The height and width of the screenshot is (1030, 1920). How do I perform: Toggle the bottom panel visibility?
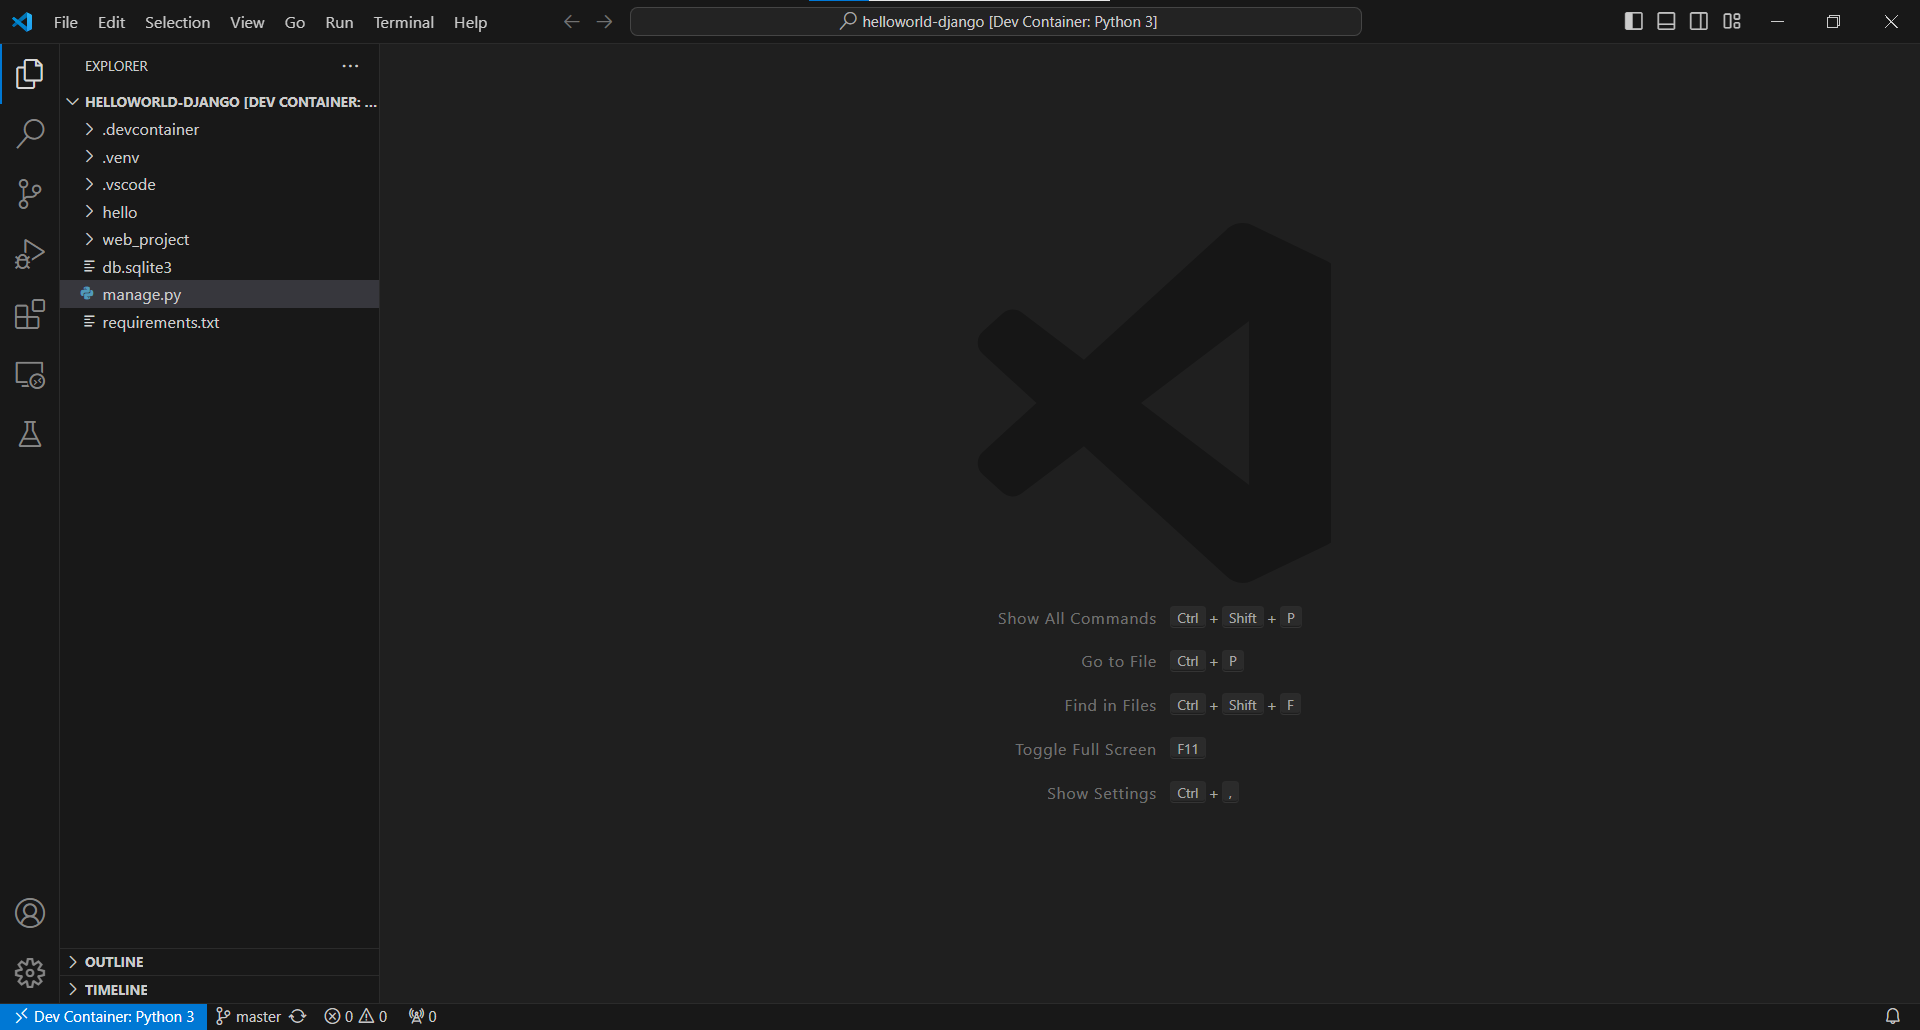[x=1666, y=21]
